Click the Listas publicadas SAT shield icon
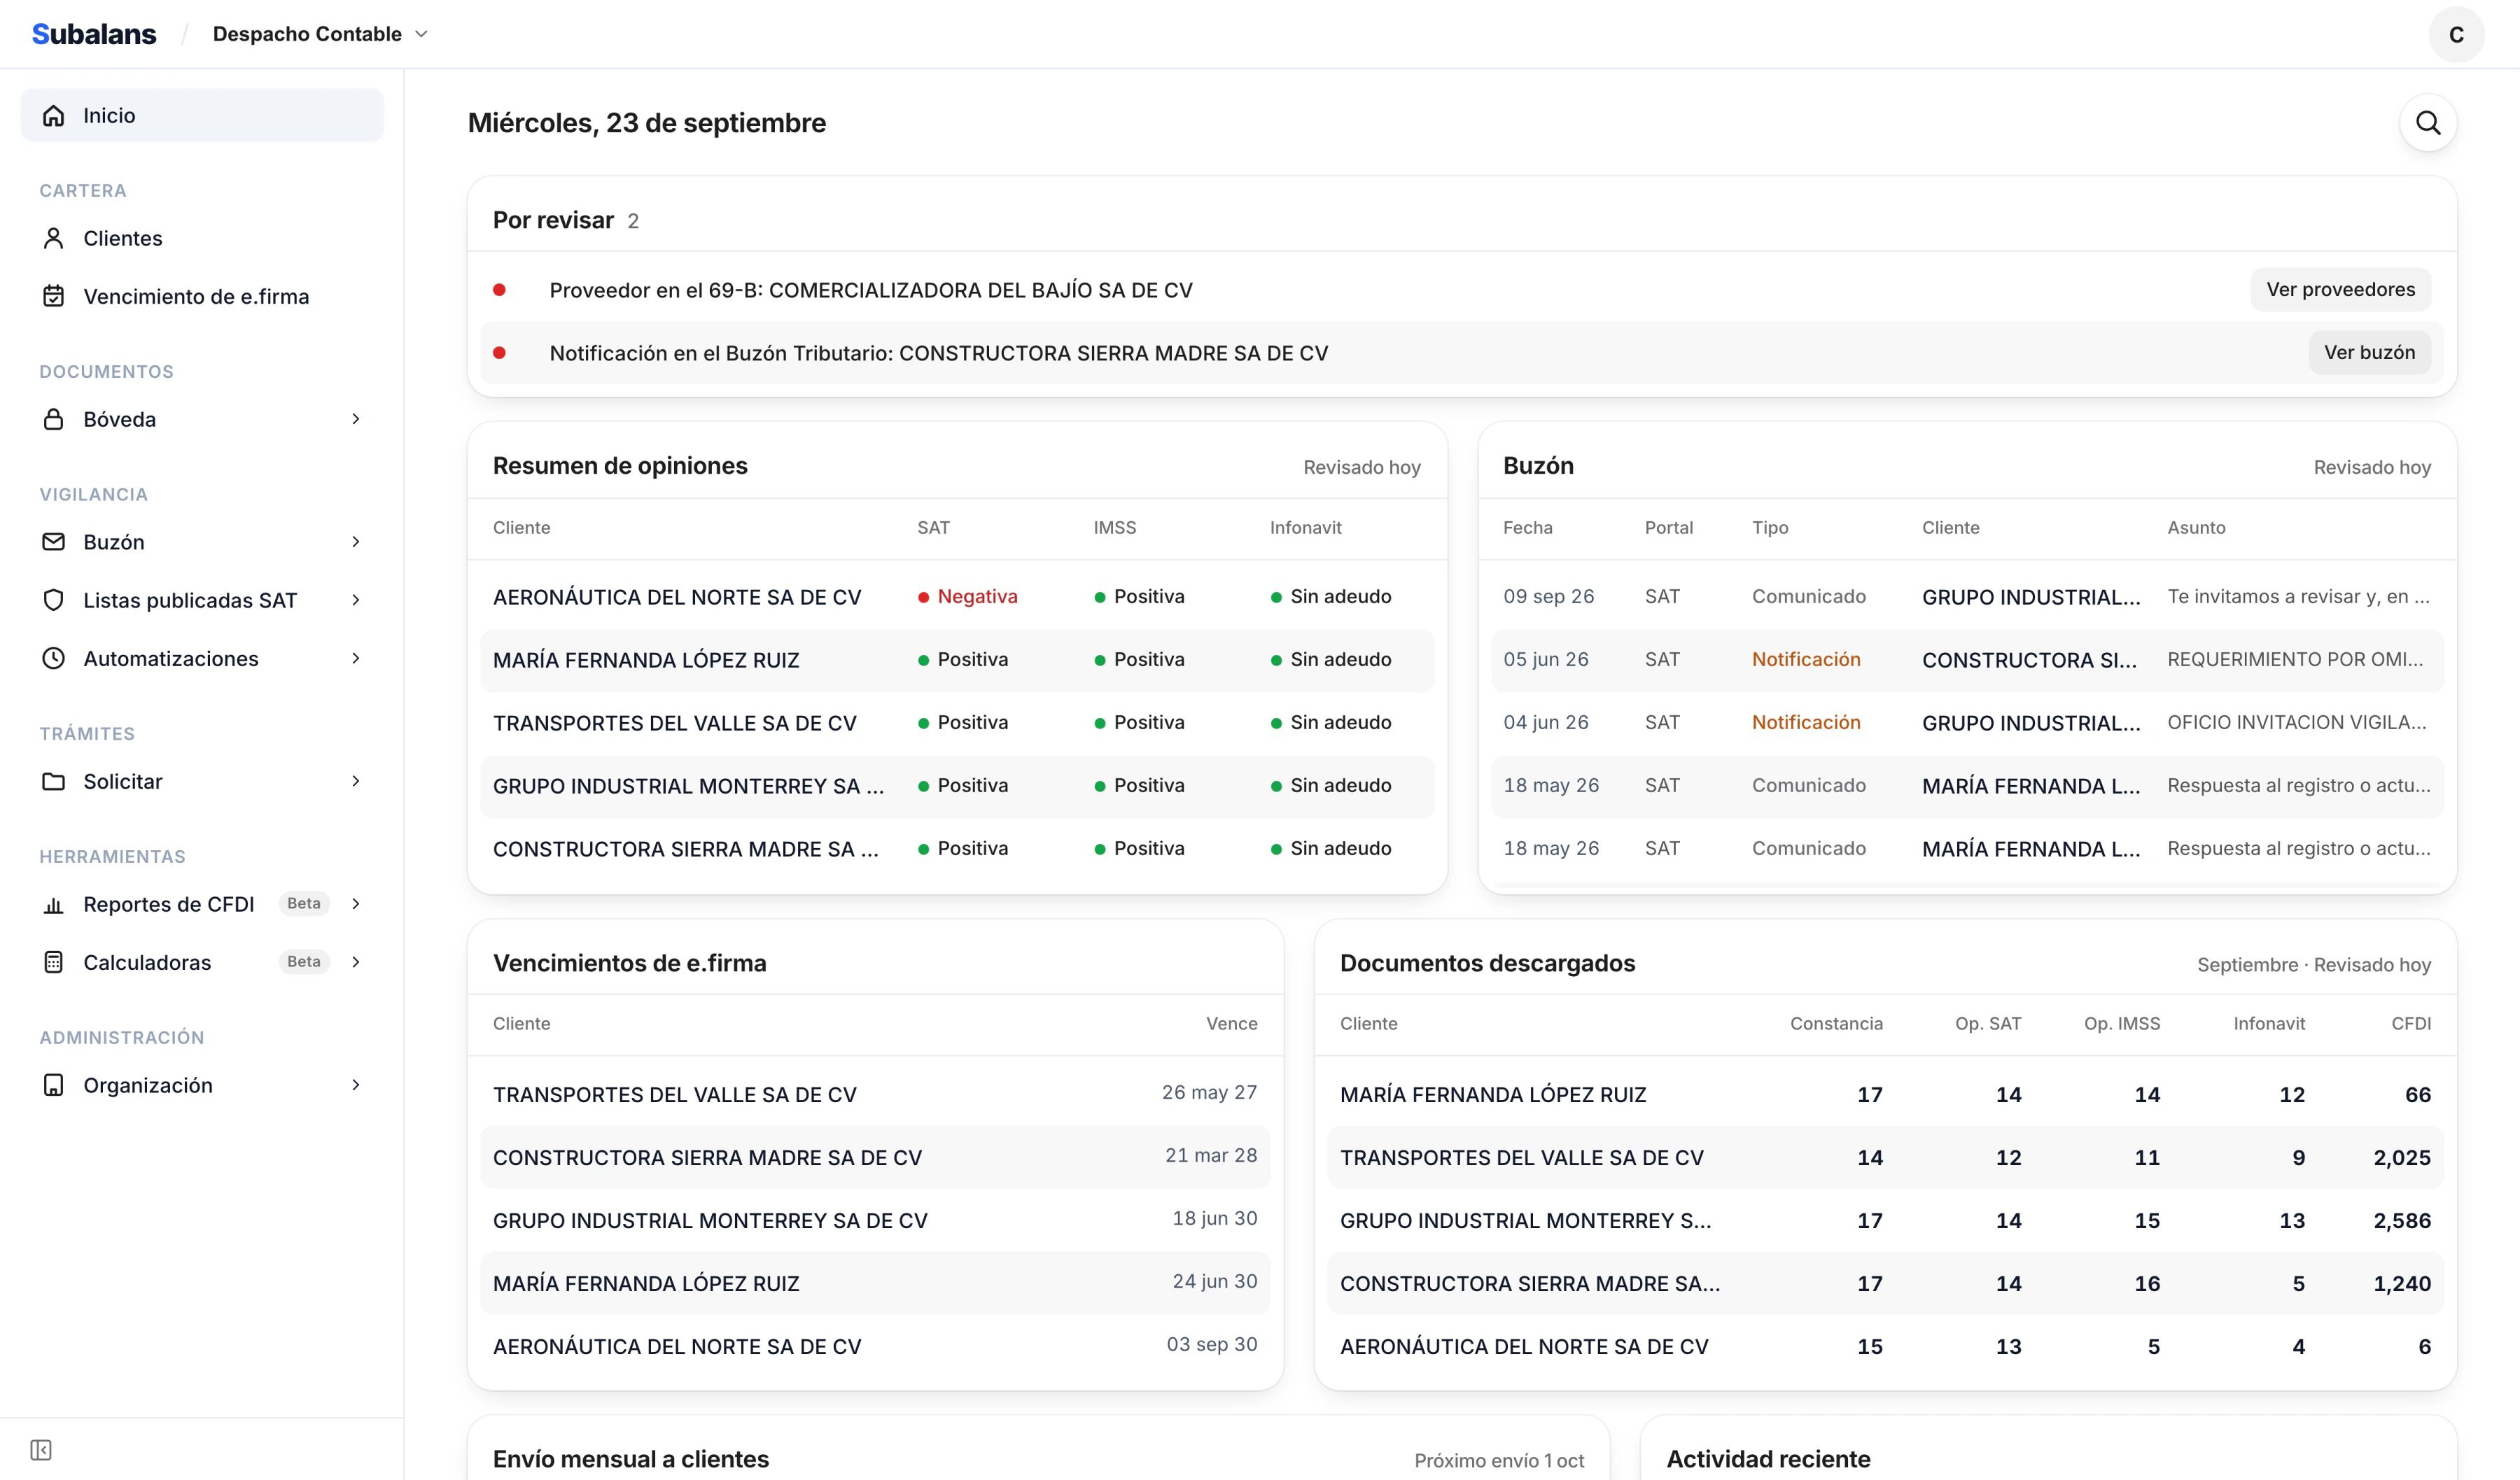Viewport: 2520px width, 1480px height. point(54,600)
